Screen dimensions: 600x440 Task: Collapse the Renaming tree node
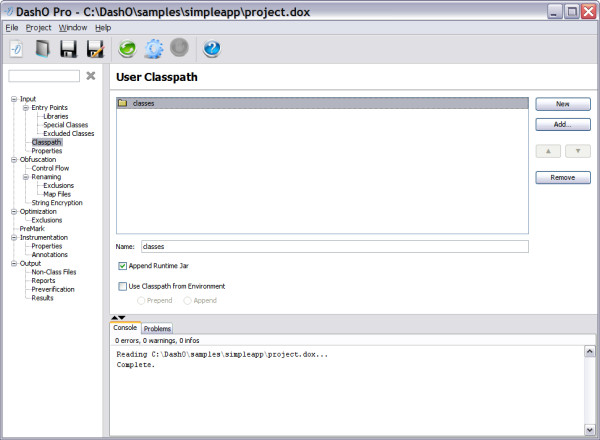point(26,177)
